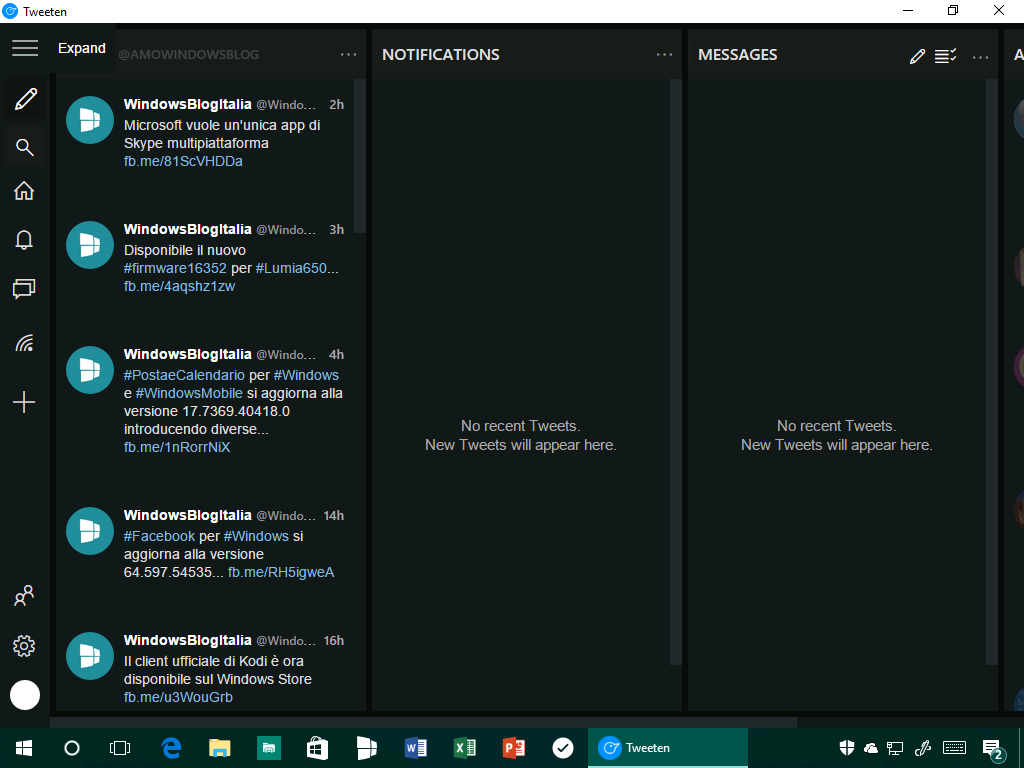Click the horizontal columns scrollbar at bottom

pyautogui.click(x=423, y=722)
